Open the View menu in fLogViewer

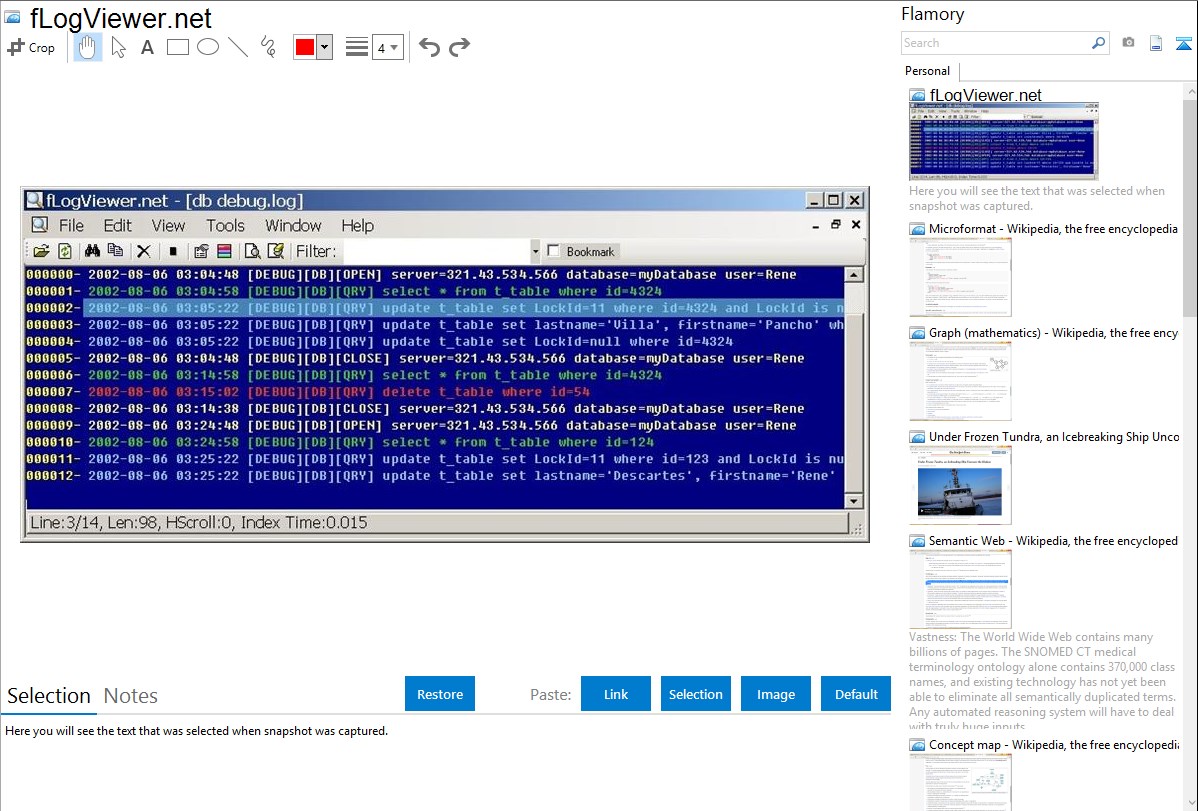tap(168, 225)
